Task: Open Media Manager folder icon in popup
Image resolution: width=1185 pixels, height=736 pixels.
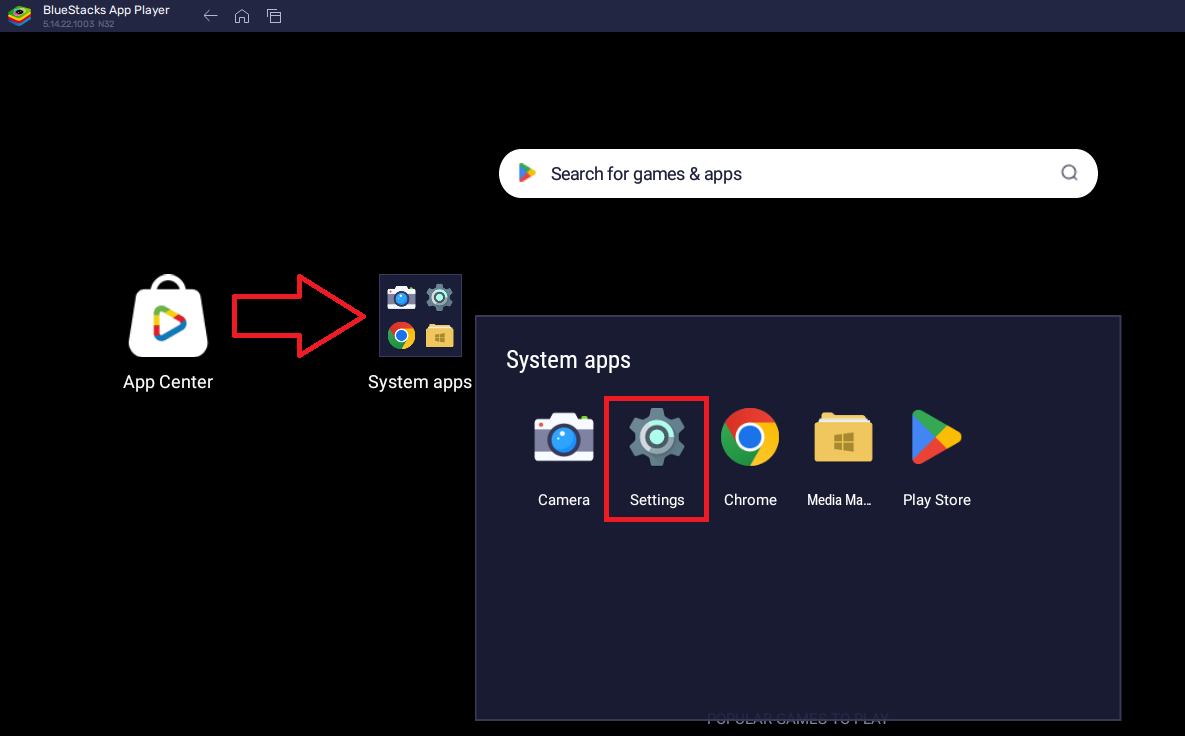Action: (x=843, y=437)
